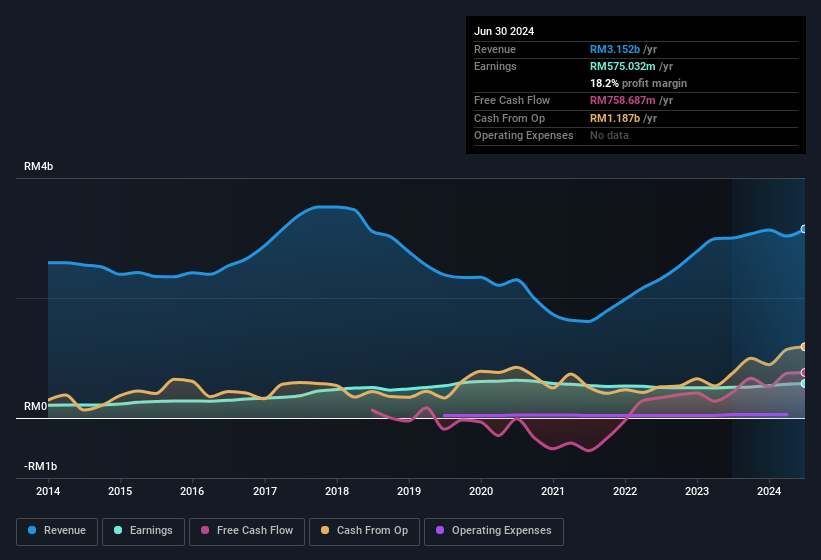The image size is (821, 560).
Task: Click the 2017 x-axis label
Action: (x=264, y=491)
